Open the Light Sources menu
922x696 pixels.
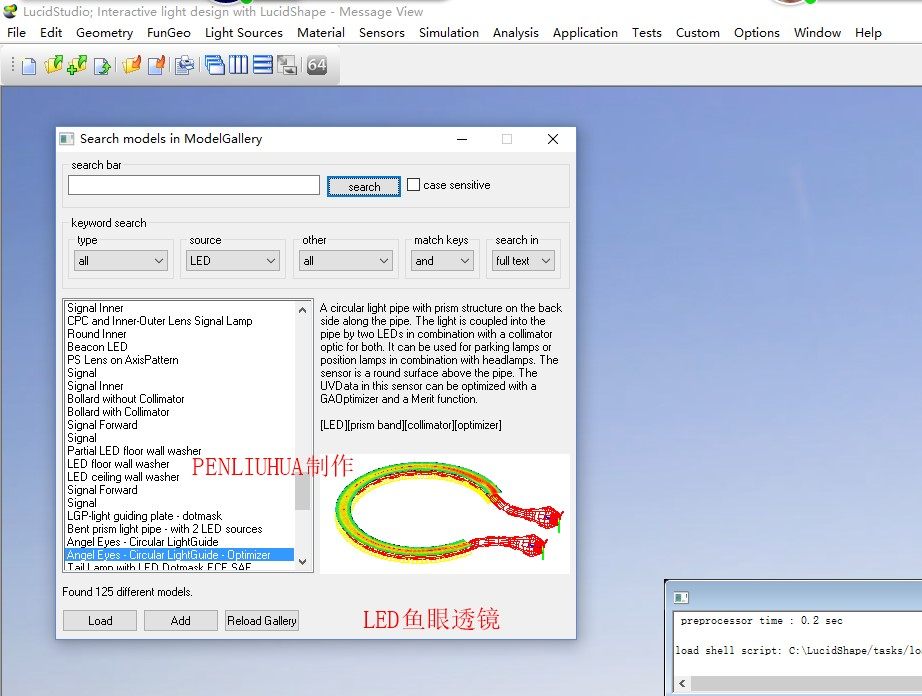click(x=243, y=32)
